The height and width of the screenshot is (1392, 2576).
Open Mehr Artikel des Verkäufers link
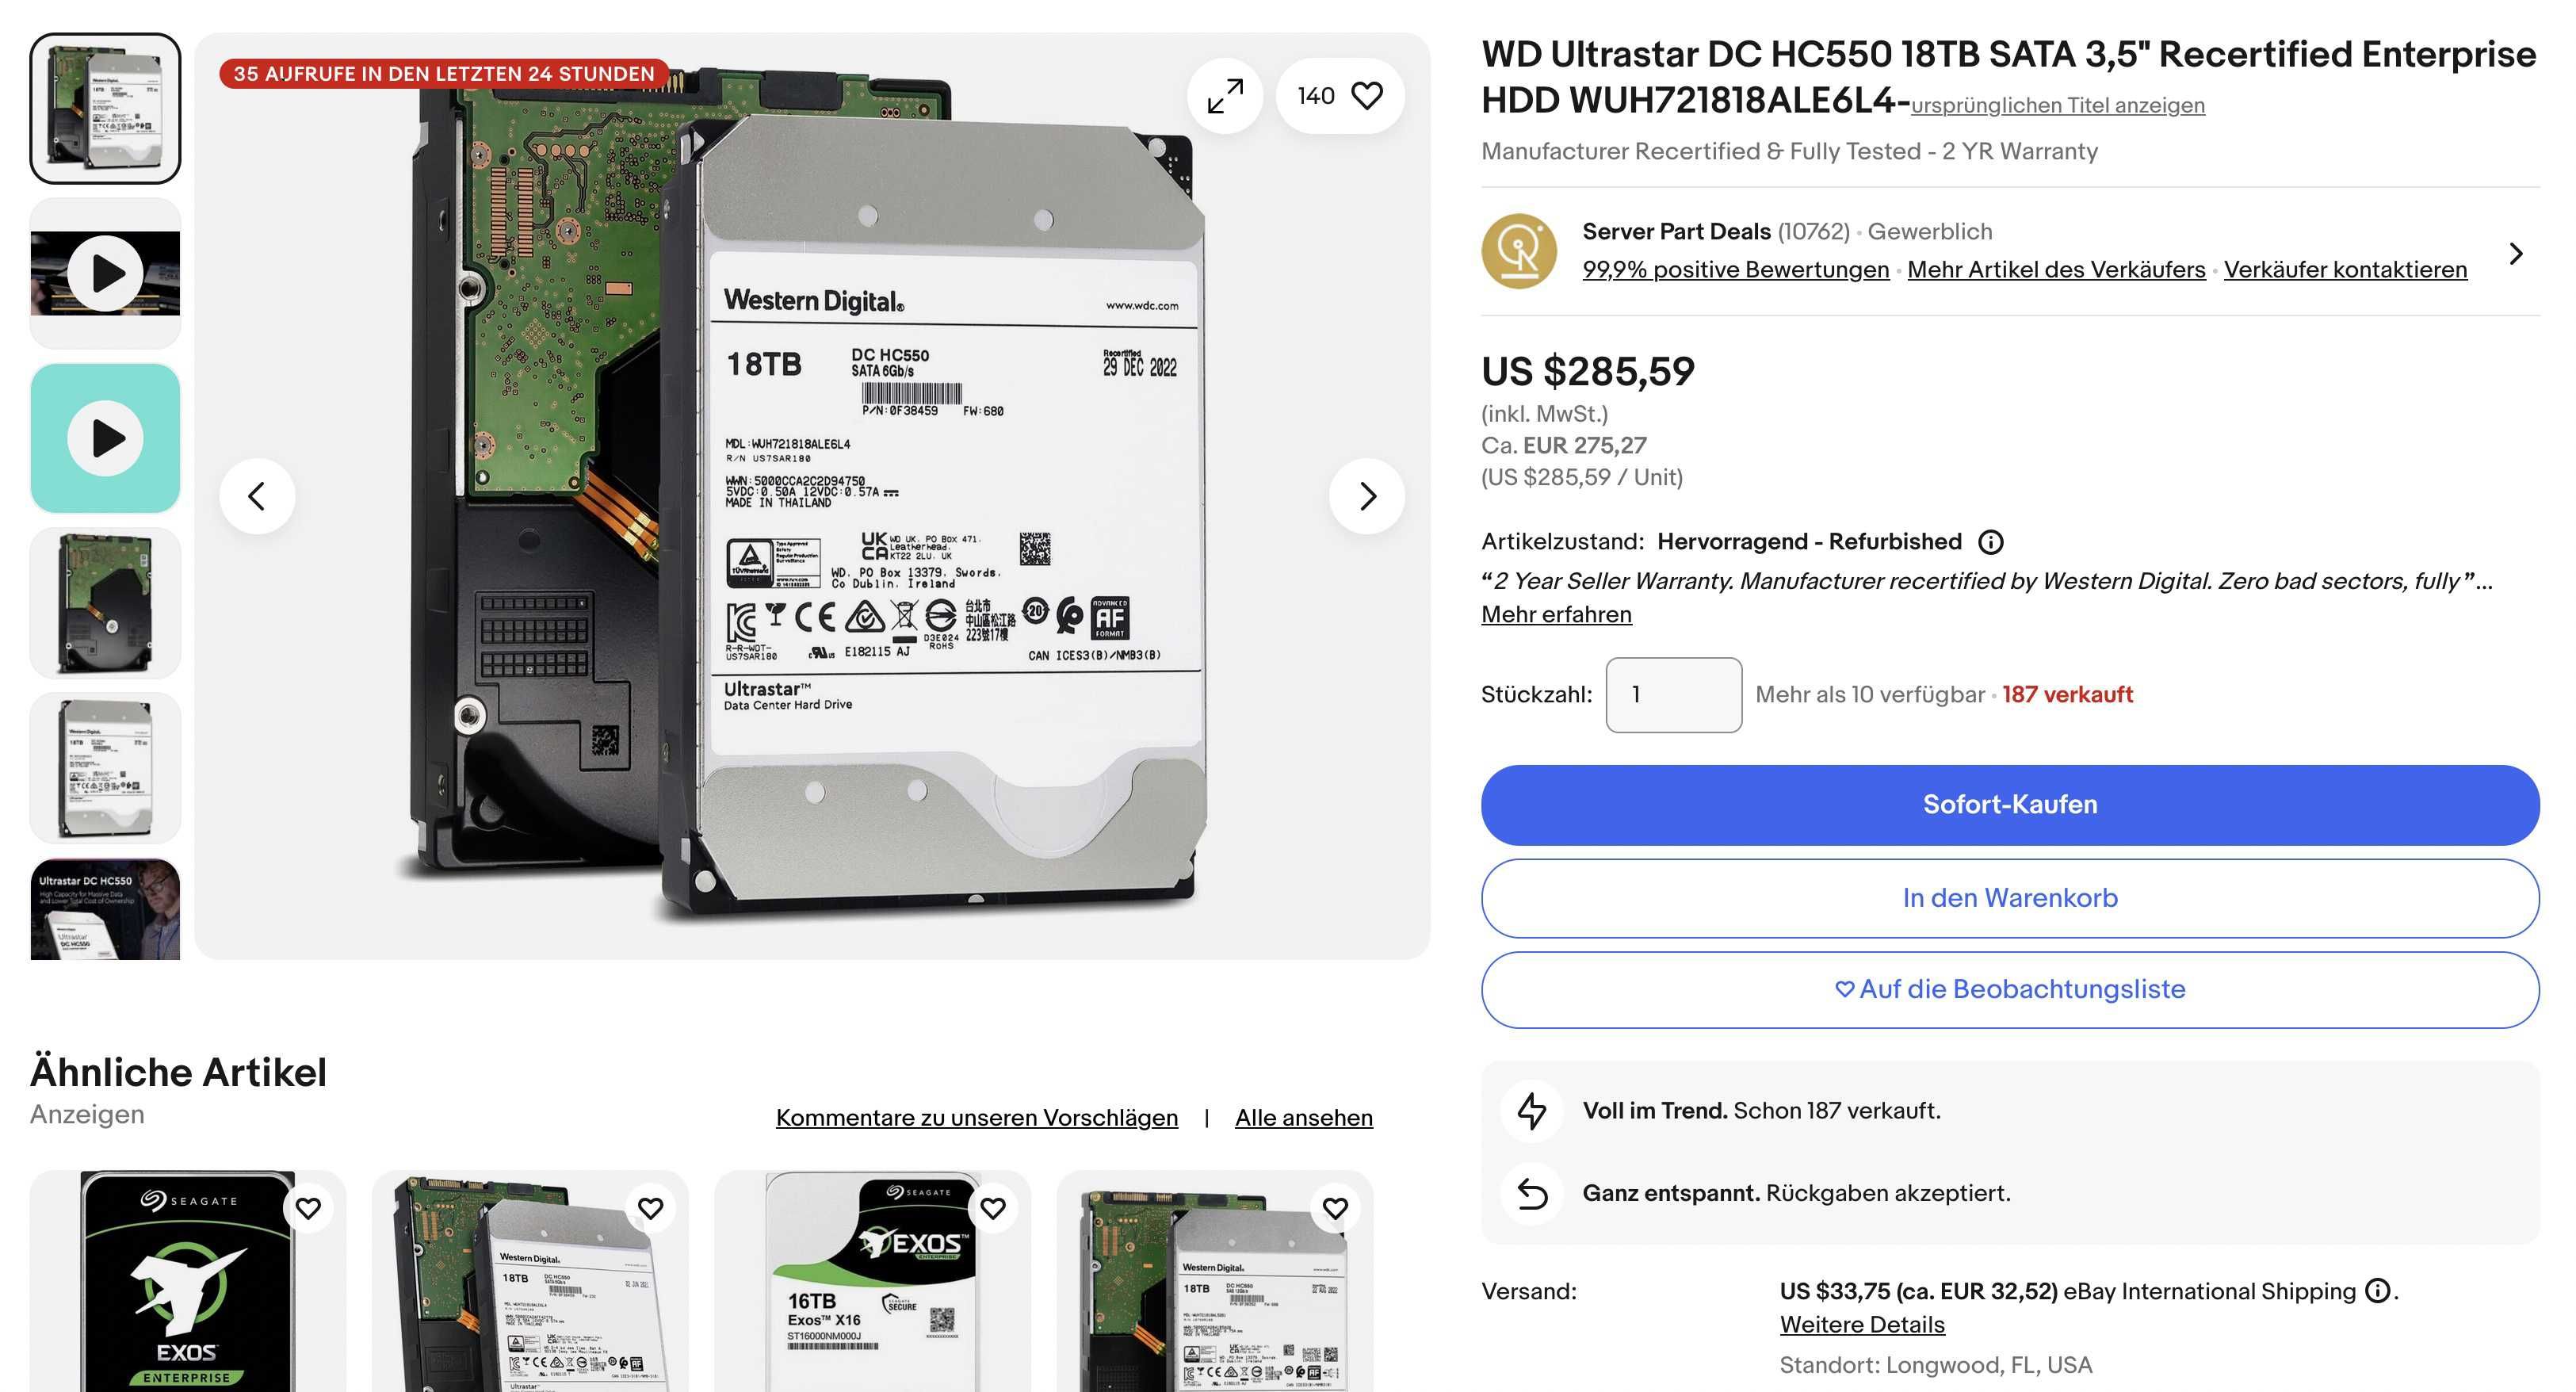[x=2056, y=269]
